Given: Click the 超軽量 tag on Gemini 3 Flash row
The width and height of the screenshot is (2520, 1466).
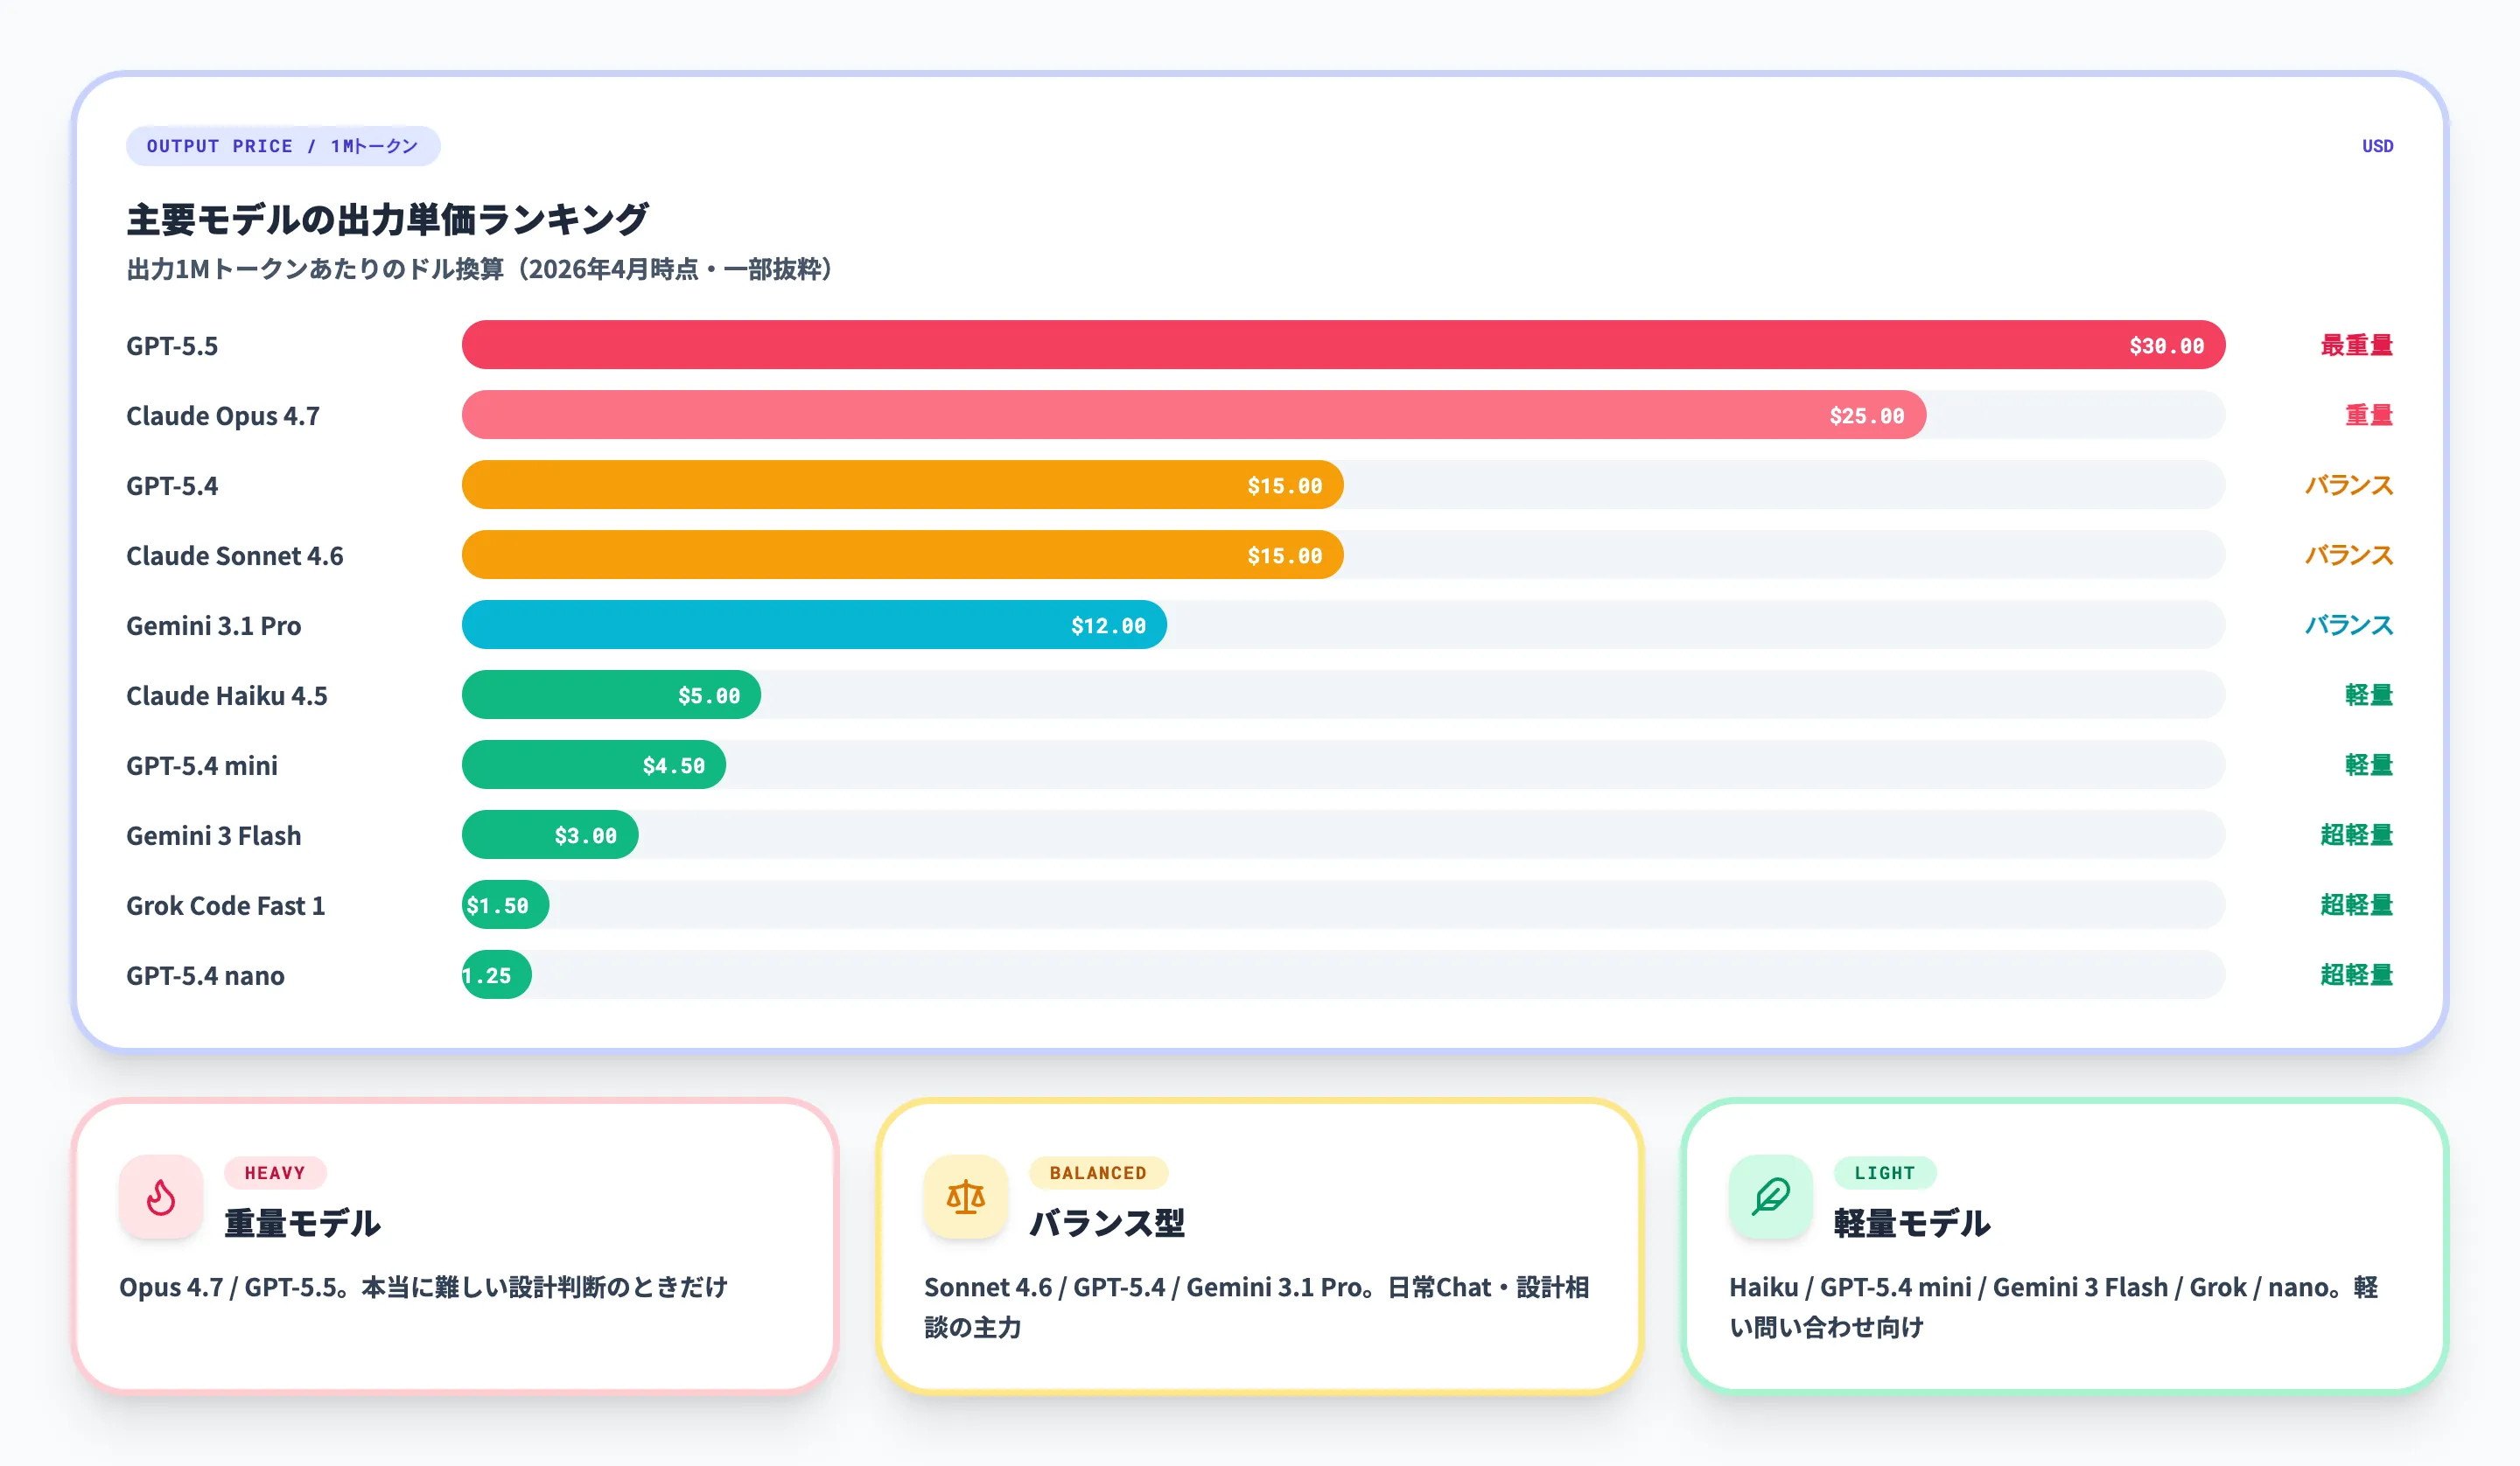Looking at the screenshot, I should point(2357,835).
